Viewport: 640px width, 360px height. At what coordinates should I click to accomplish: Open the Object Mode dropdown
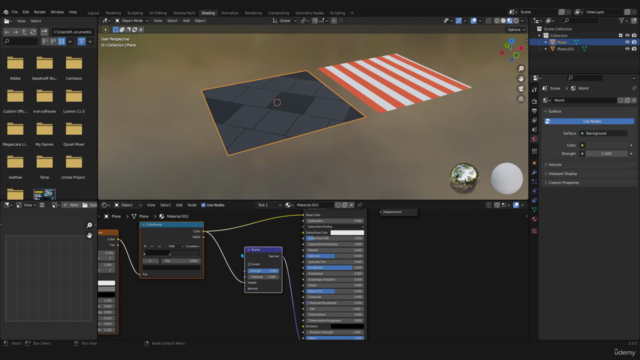click(132, 20)
